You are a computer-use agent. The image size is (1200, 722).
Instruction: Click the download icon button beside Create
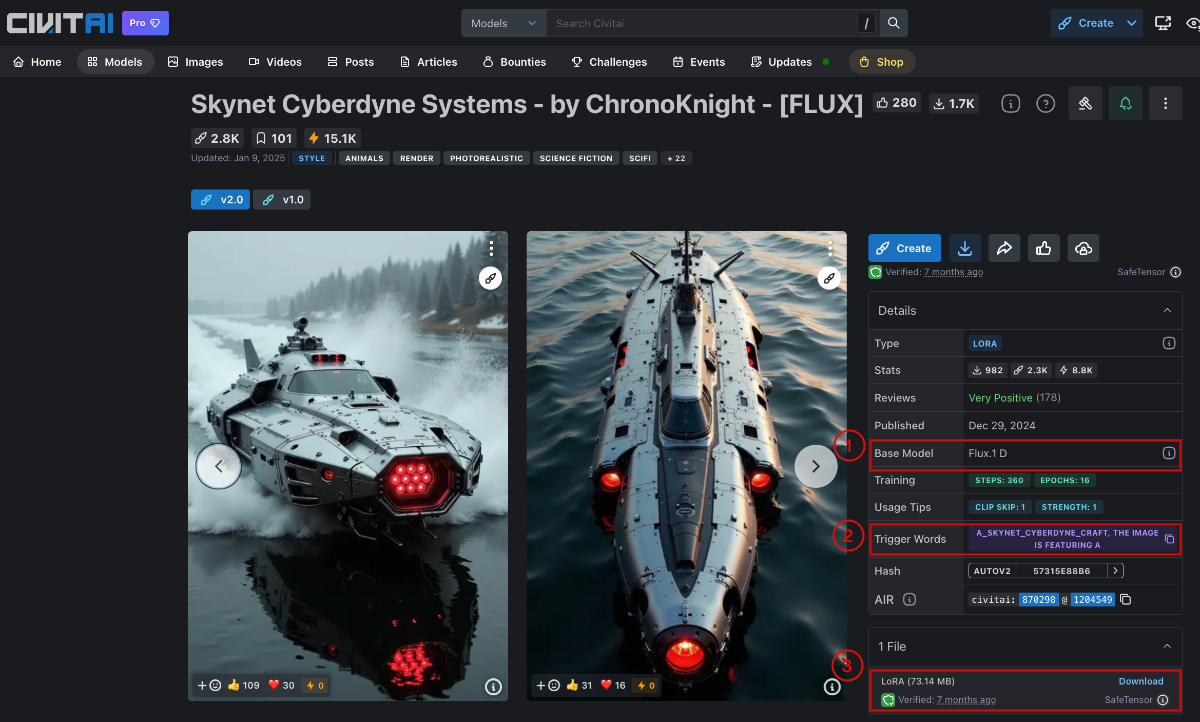[964, 248]
